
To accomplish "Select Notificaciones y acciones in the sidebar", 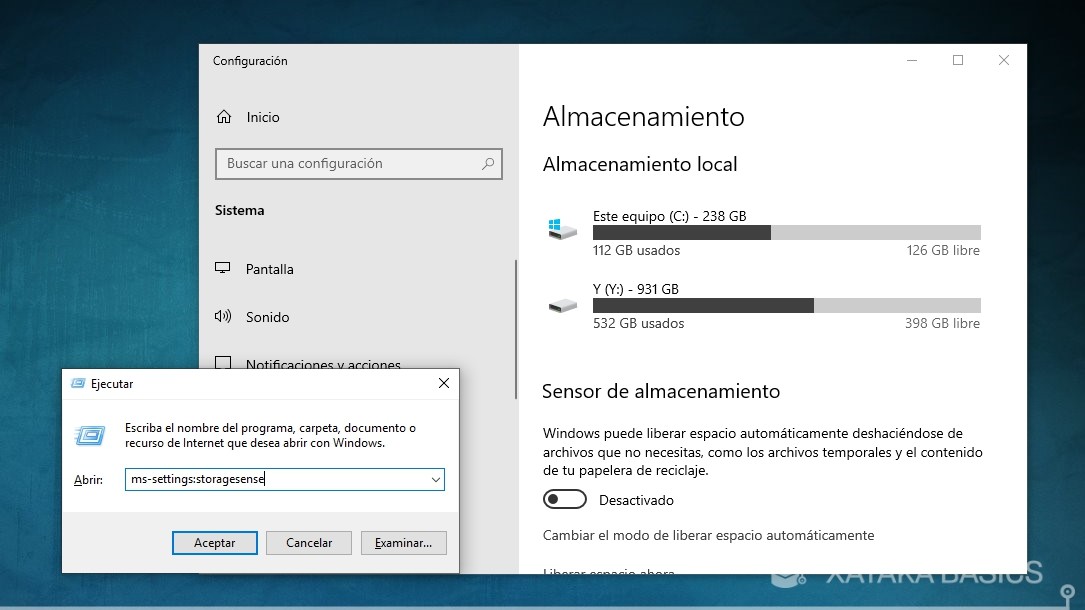I will 323,365.
